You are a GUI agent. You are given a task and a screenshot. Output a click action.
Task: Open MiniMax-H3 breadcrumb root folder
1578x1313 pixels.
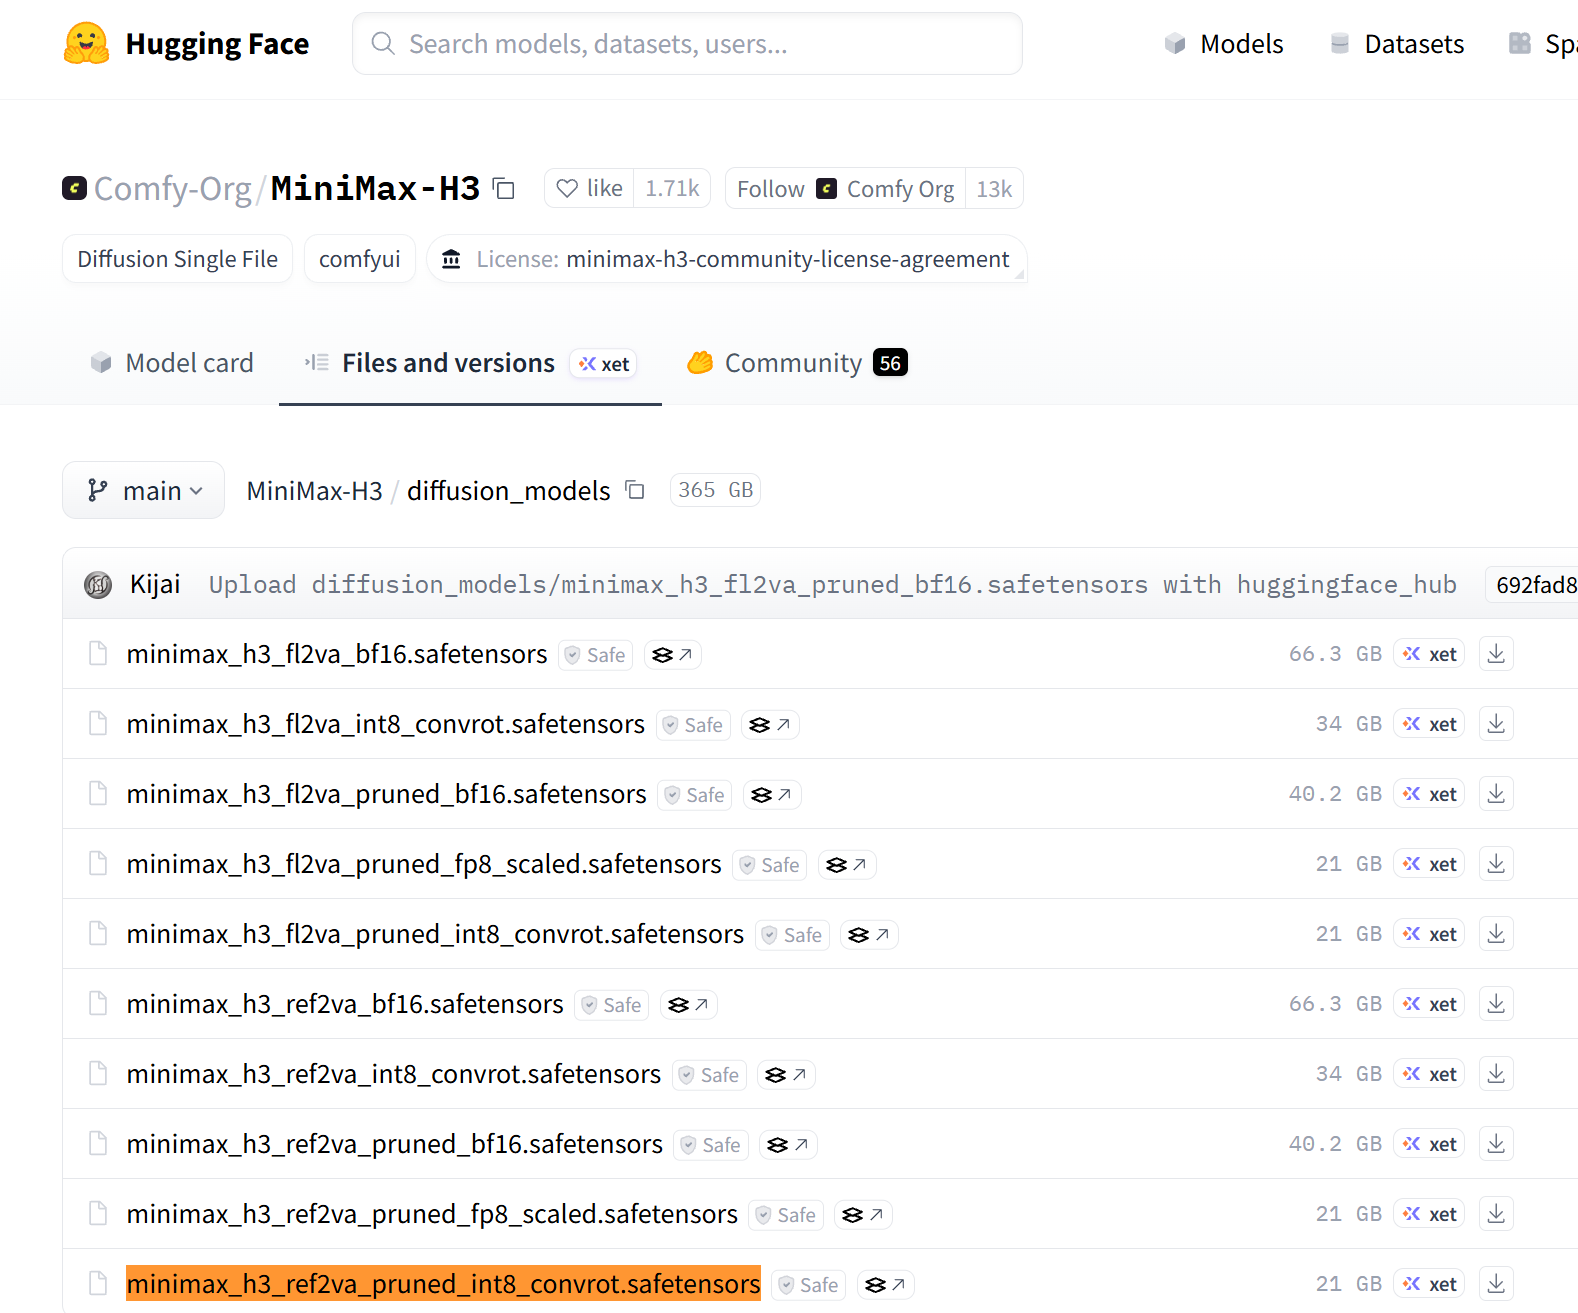click(x=314, y=491)
